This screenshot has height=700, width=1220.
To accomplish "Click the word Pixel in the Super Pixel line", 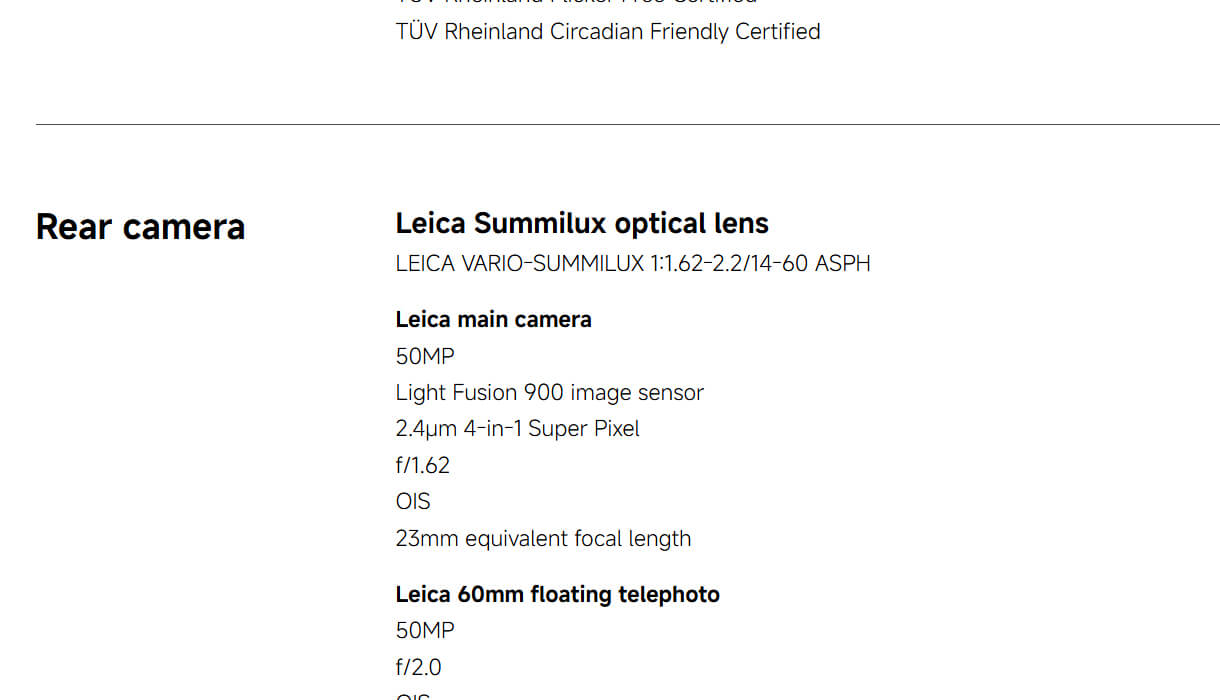I will point(617,429).
